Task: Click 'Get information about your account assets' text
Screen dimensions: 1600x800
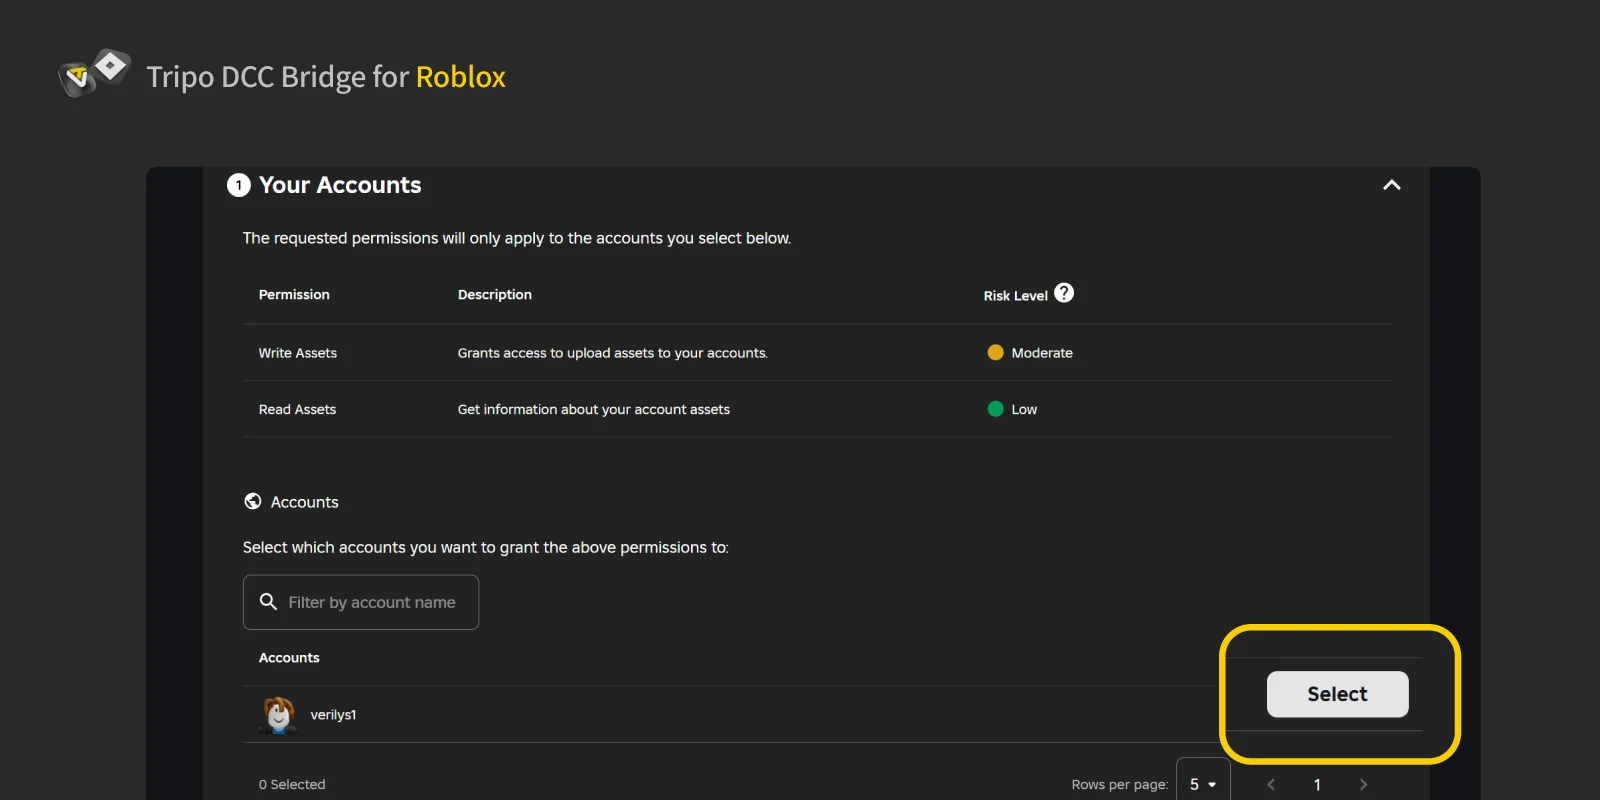Action: point(594,409)
